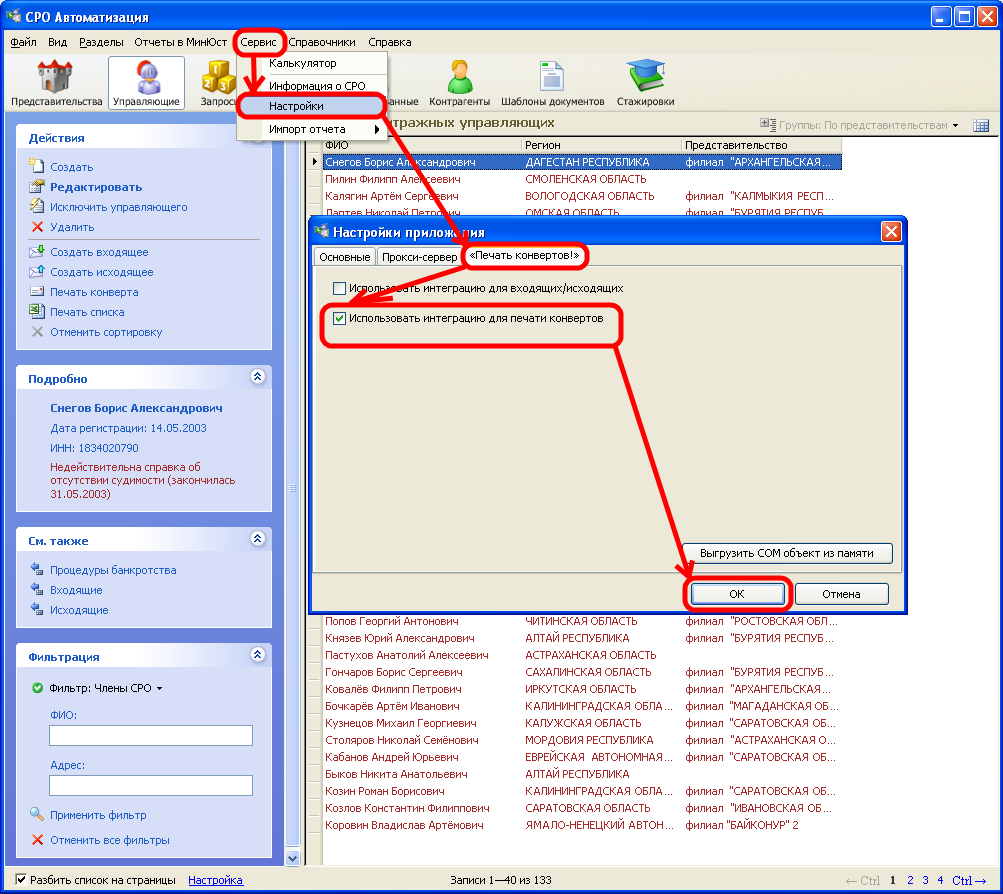The height and width of the screenshot is (894, 1003).
Task: Select Калькулятор from the Сервис menu
Action: (x=302, y=63)
